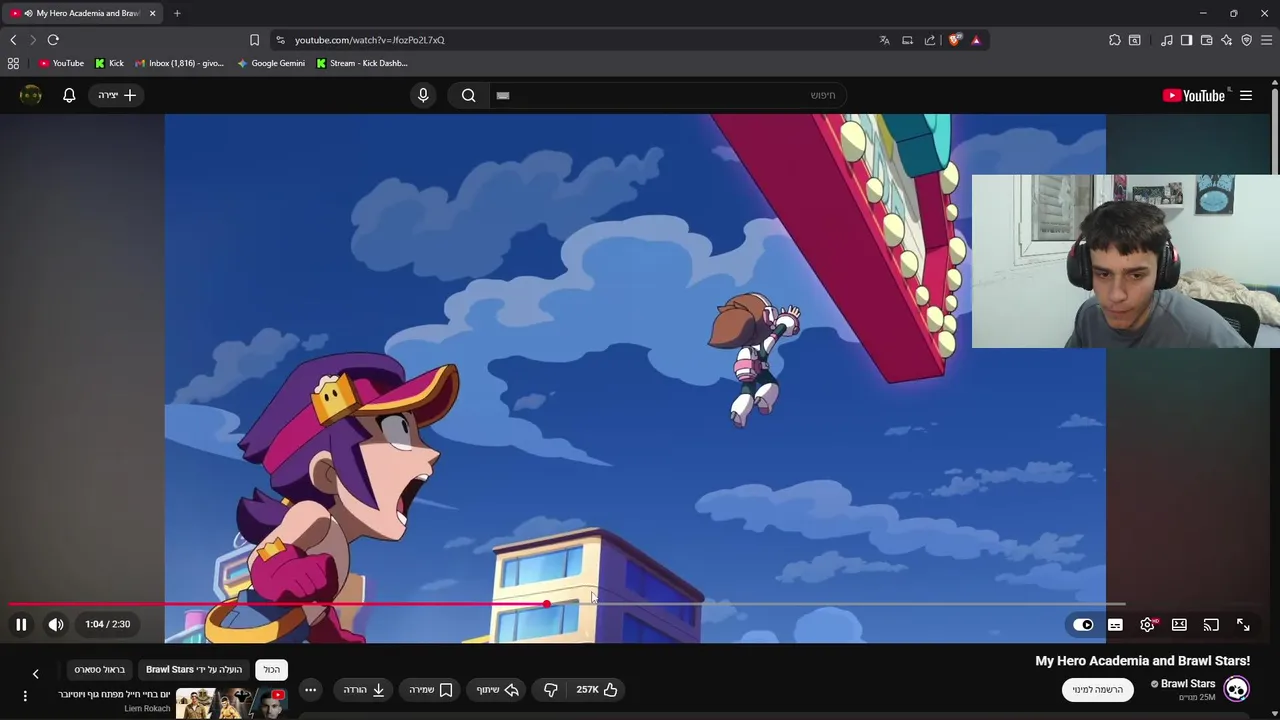Click the 1:04 / 2:30 time display
Image resolution: width=1280 pixels, height=720 pixels.
(x=108, y=624)
